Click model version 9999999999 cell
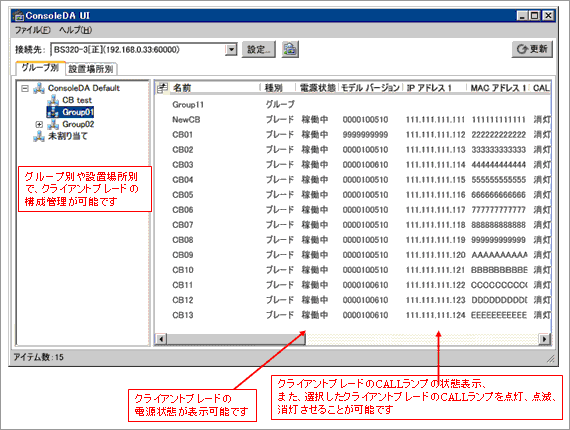 [x=365, y=134]
